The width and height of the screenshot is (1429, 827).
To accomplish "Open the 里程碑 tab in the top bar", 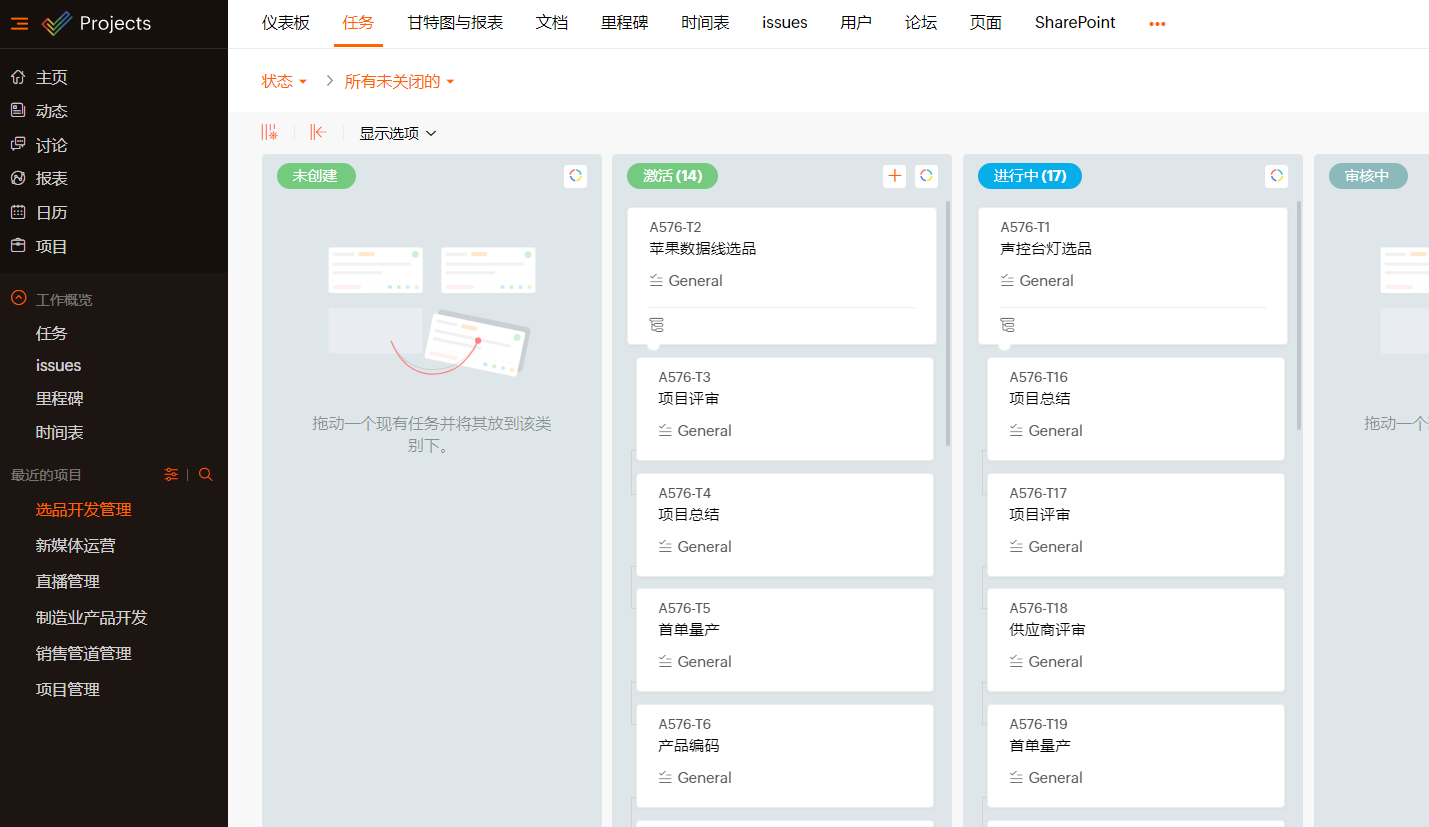I will tap(624, 22).
